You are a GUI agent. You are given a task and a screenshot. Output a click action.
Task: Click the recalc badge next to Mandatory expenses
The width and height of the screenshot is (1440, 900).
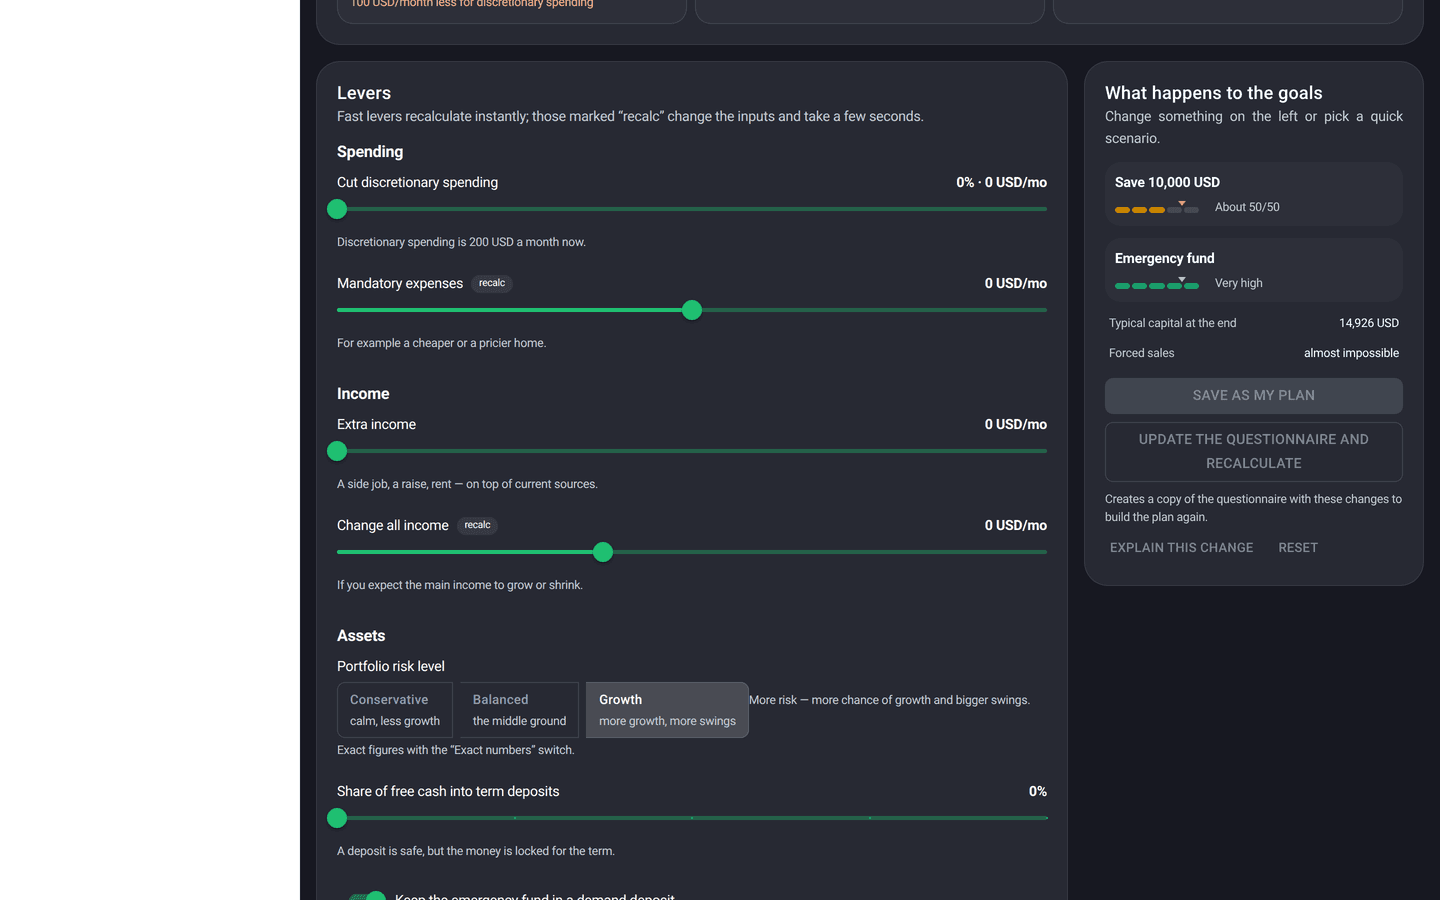tap(492, 284)
